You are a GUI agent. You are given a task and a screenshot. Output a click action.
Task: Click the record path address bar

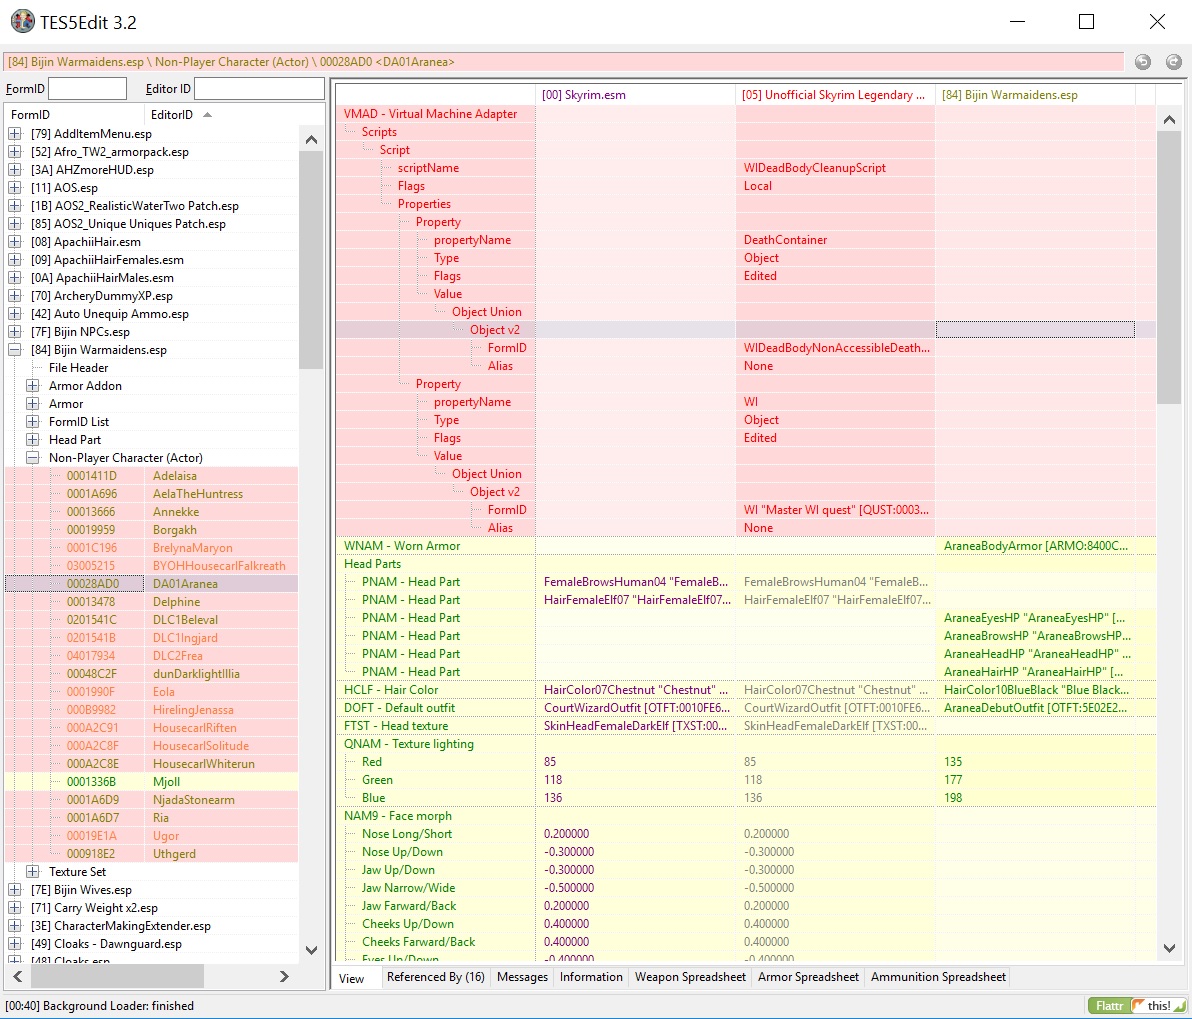pyautogui.click(x=563, y=62)
